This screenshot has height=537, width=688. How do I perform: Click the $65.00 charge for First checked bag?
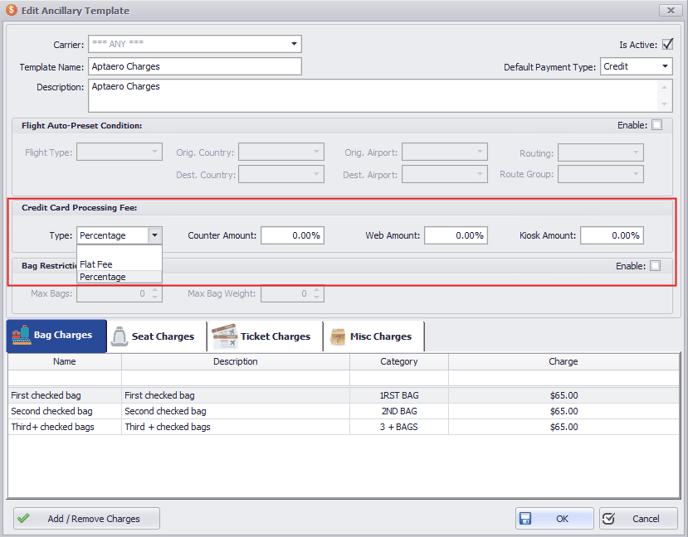tap(564, 395)
